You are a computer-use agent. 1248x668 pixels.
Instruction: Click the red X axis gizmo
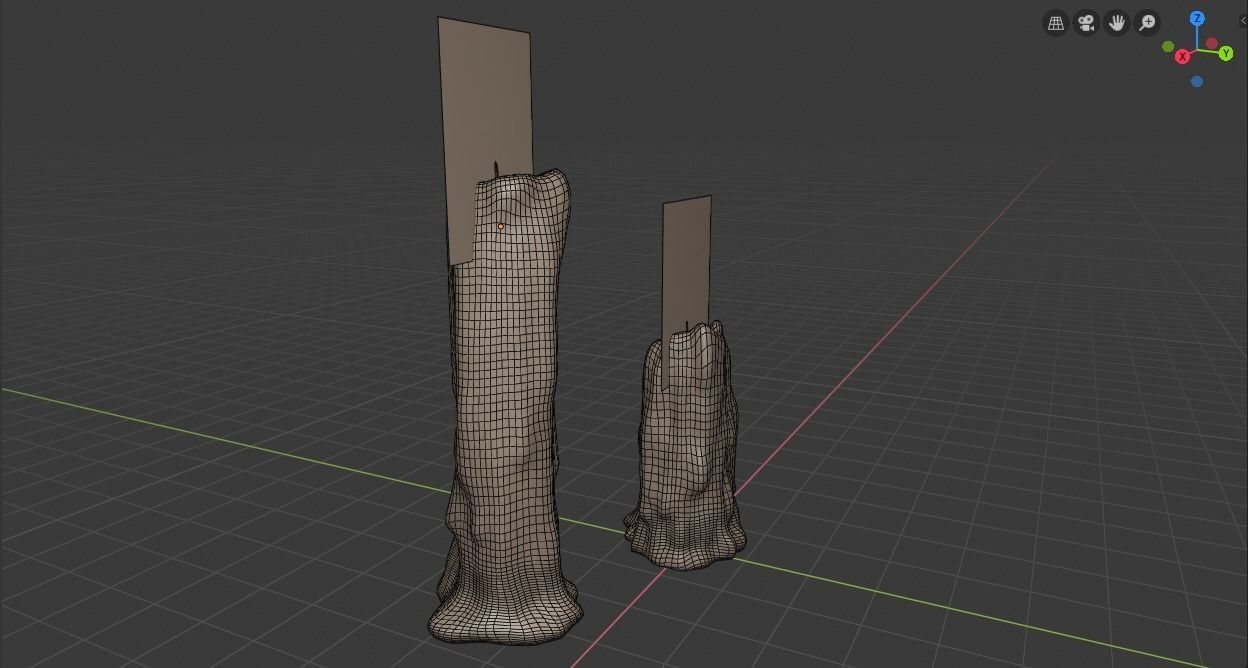1183,57
